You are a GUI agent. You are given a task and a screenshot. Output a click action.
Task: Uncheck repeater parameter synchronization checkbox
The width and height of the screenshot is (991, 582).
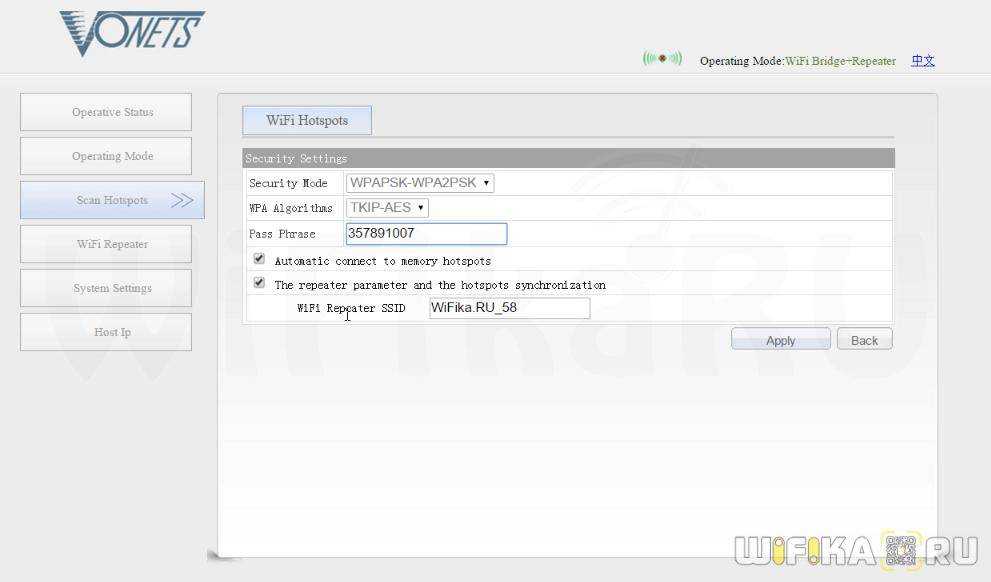pos(259,283)
